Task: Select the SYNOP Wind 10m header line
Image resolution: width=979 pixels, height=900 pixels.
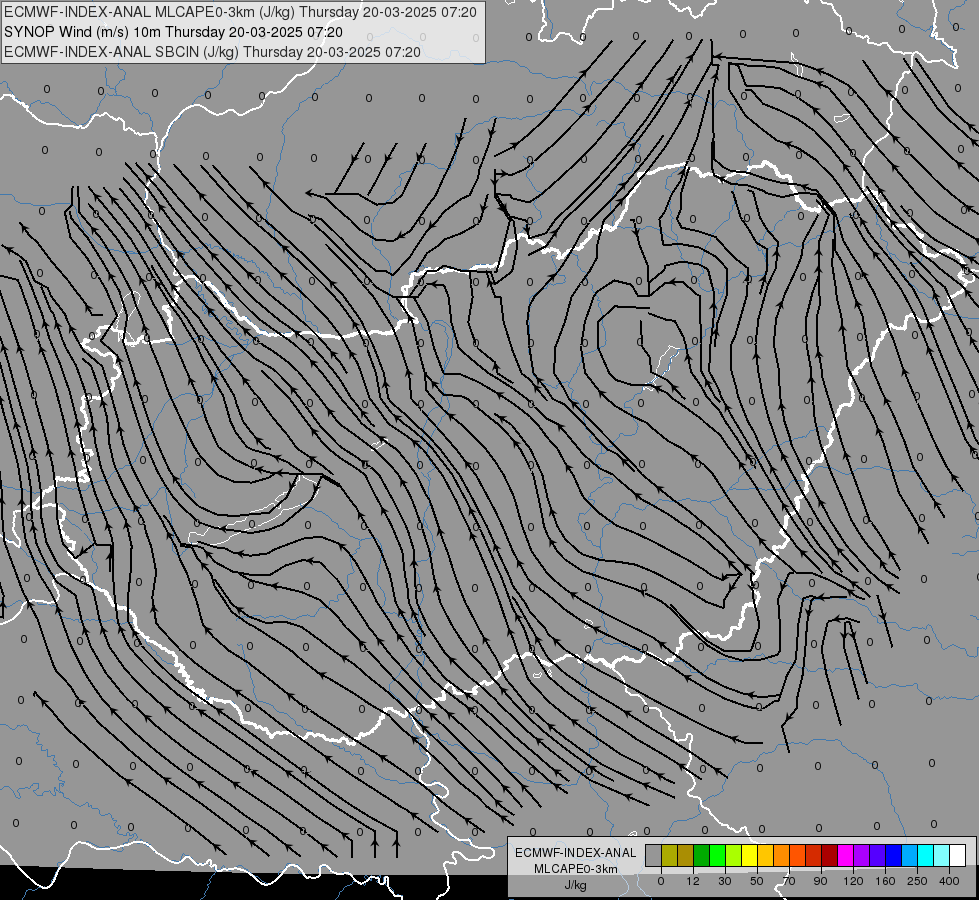Action: (173, 32)
